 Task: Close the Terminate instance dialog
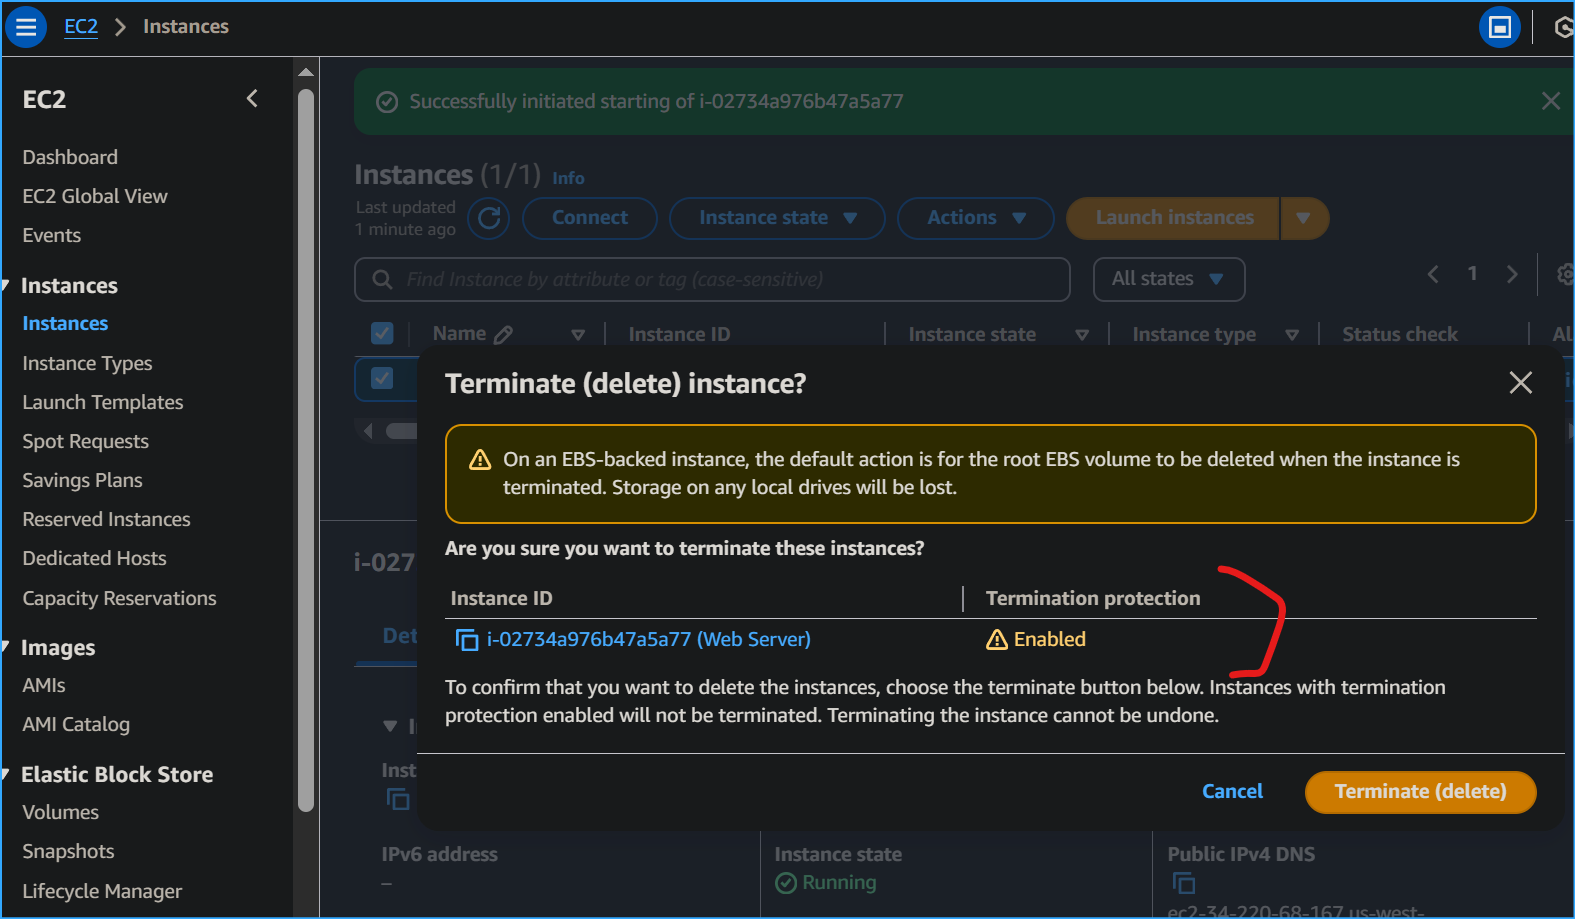pyautogui.click(x=1520, y=382)
